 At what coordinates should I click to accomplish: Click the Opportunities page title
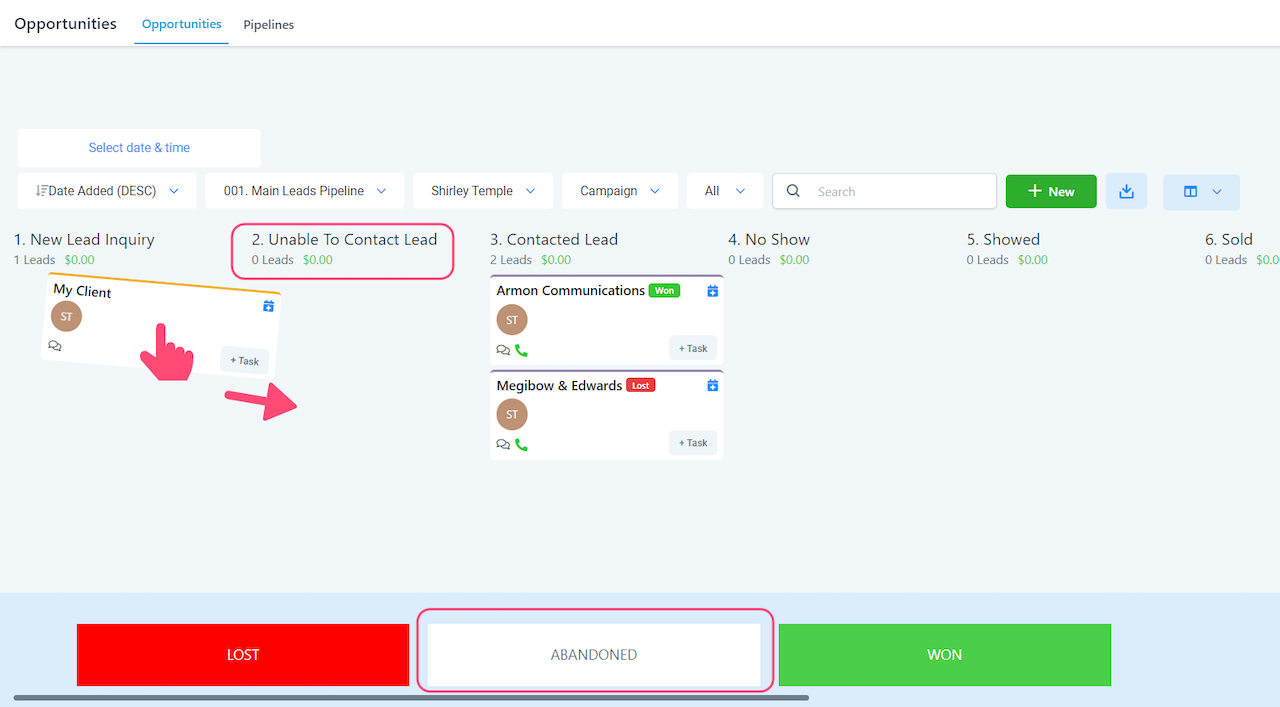click(65, 23)
